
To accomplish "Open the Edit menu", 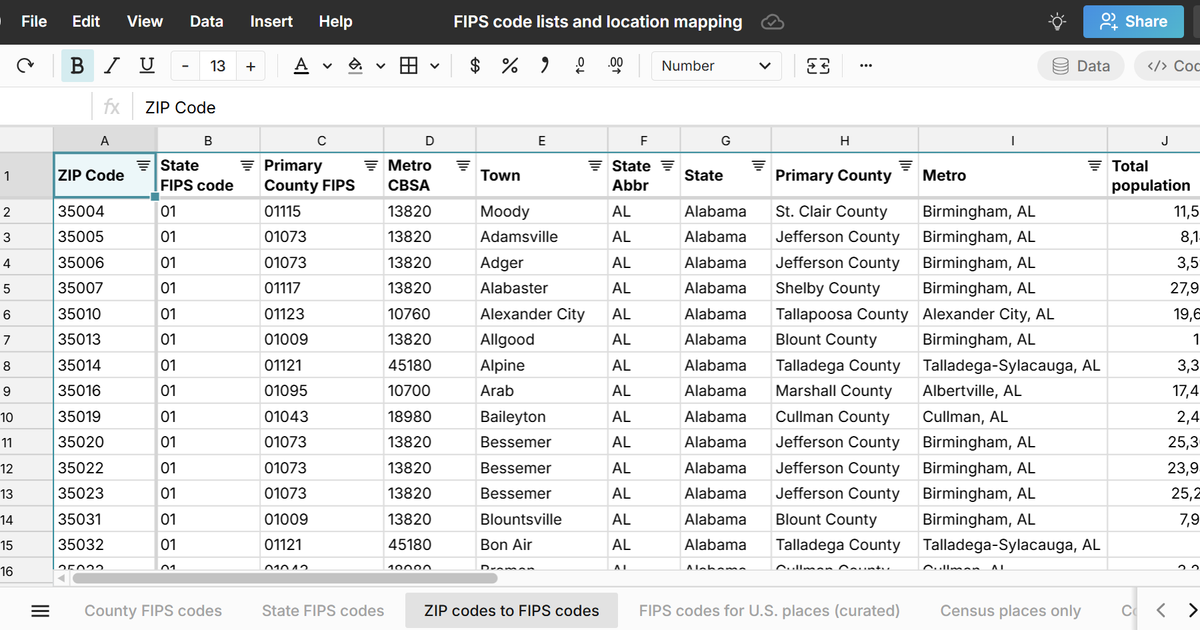I will pos(86,21).
